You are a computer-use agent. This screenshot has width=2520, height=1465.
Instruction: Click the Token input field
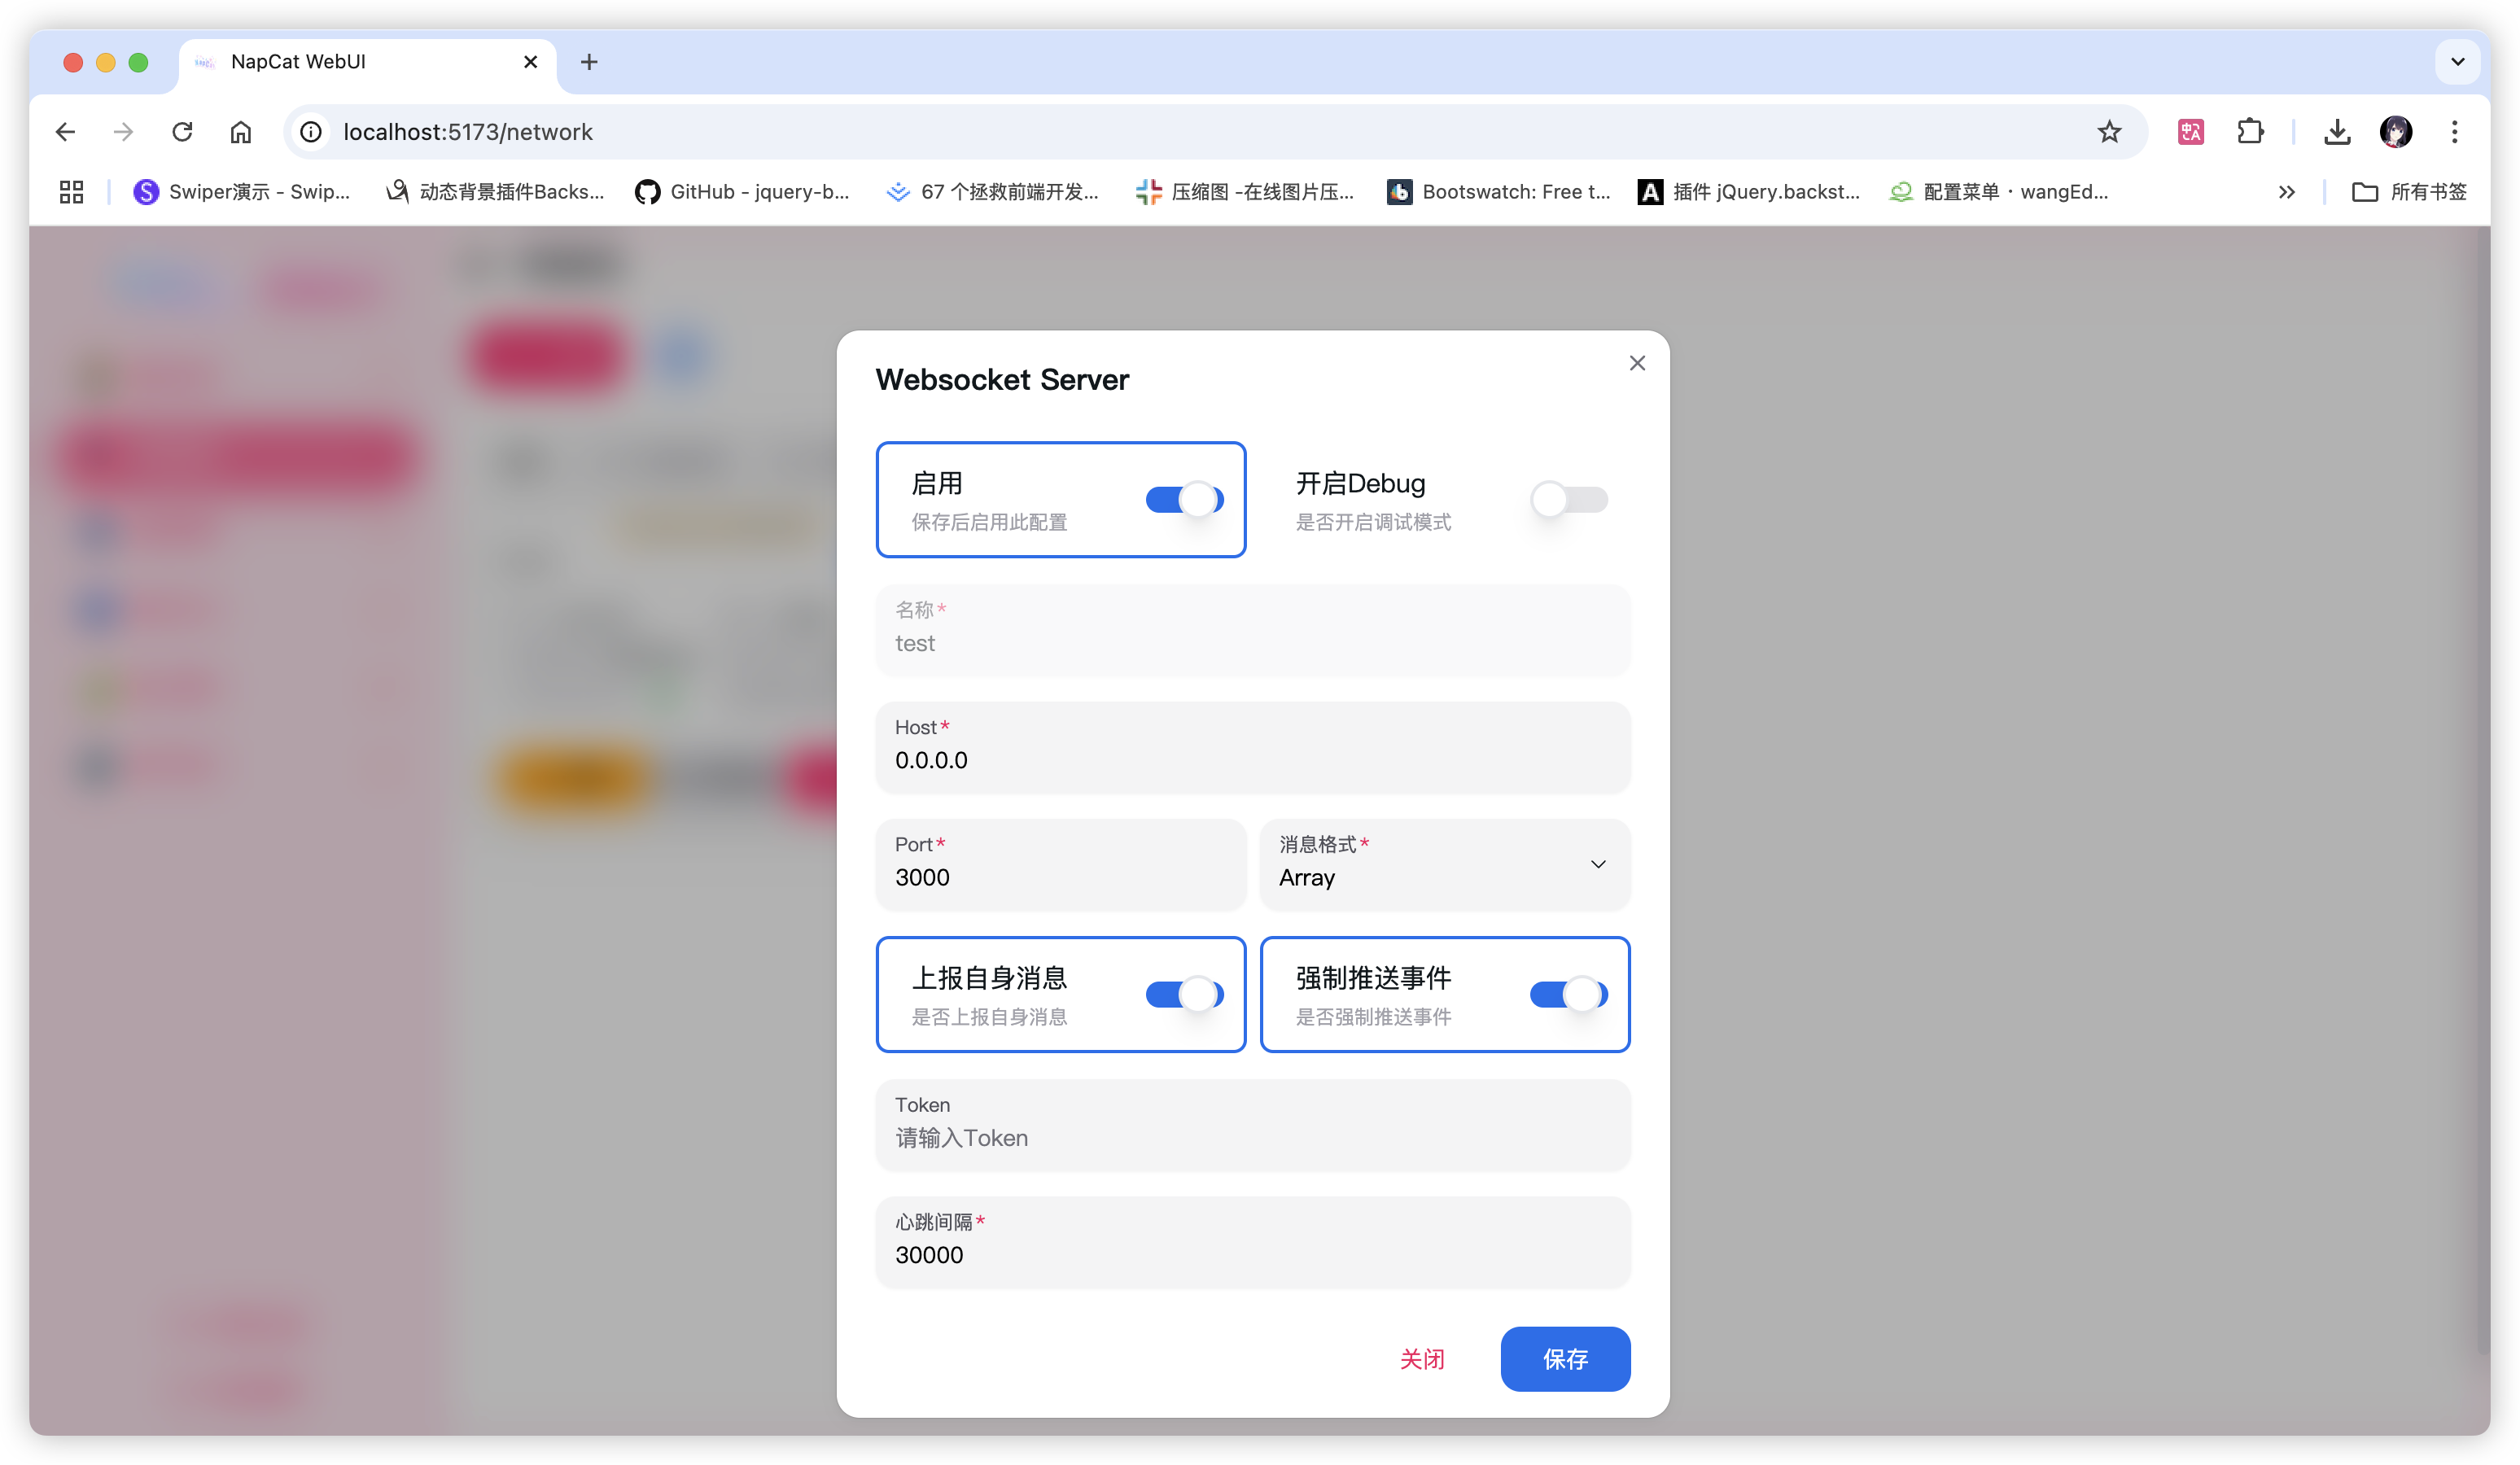click(x=1253, y=1124)
